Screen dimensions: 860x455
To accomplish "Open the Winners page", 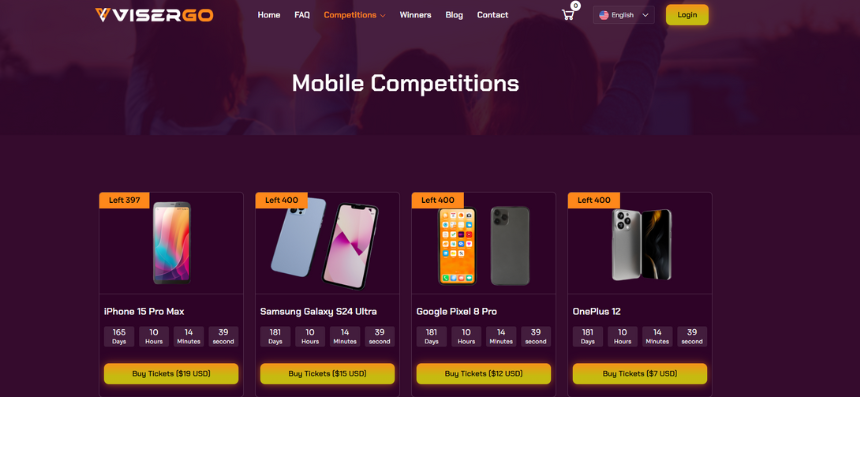I will pos(415,15).
